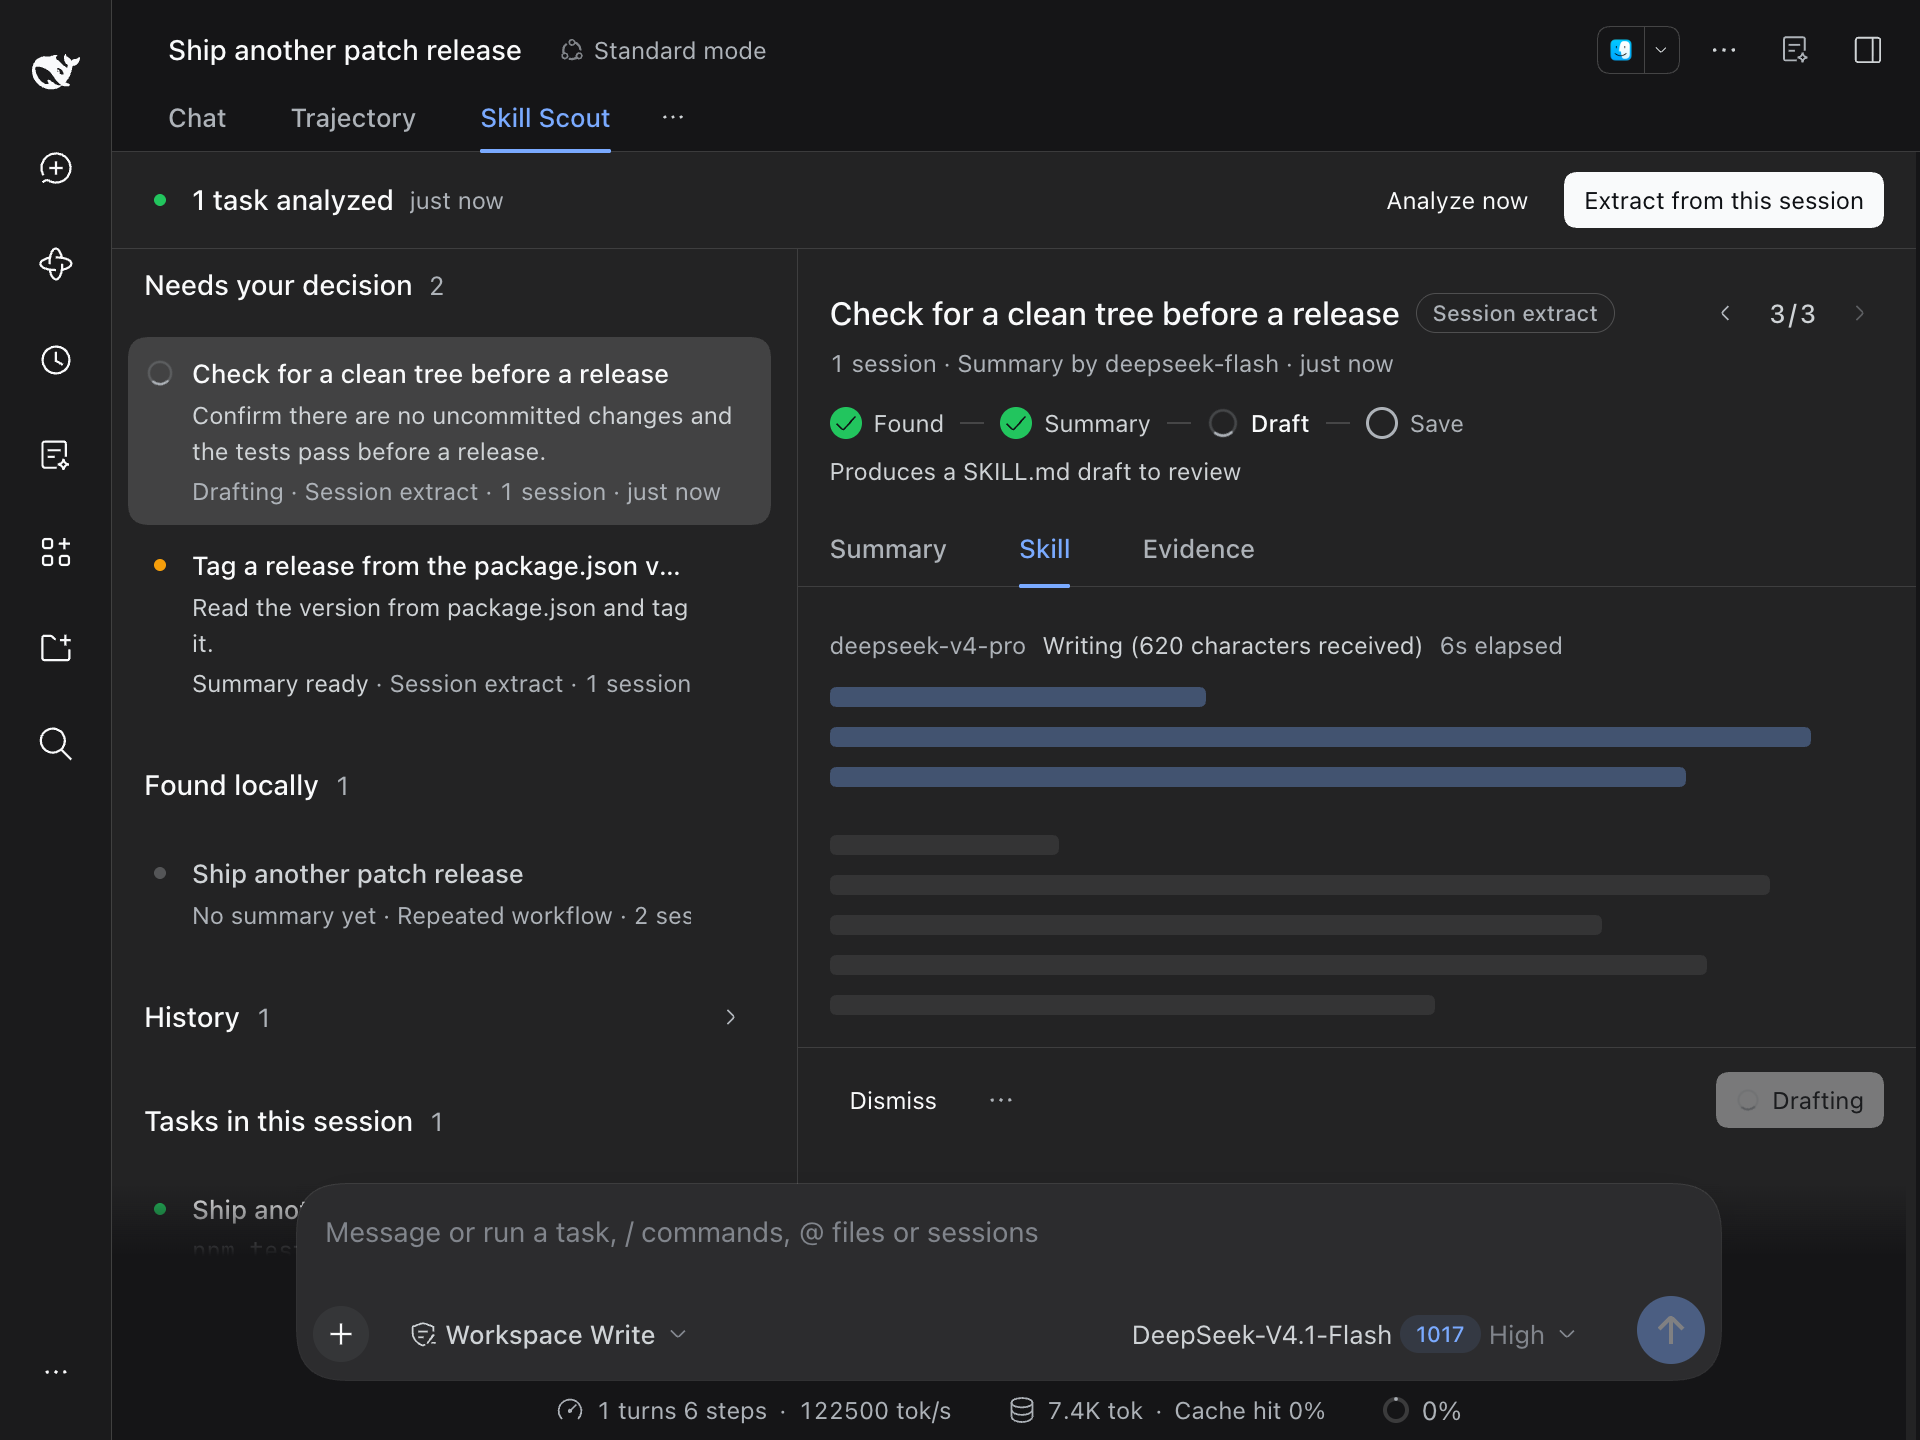Click the Summary step checkmark
The height and width of the screenshot is (1440, 1920).
coord(1016,424)
